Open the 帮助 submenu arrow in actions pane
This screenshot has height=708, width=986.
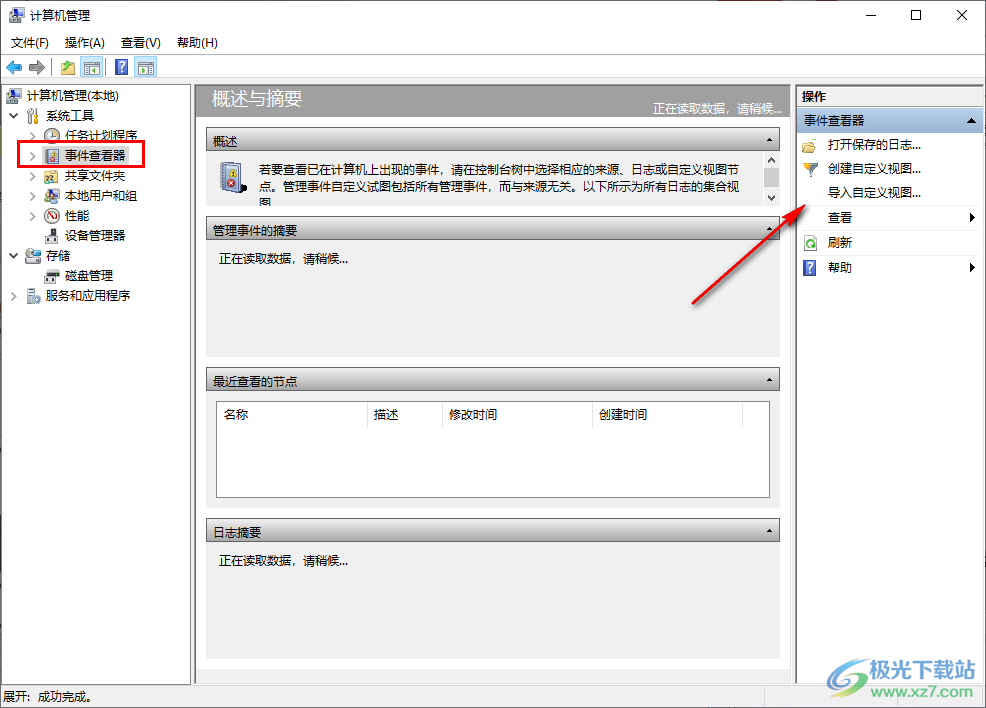972,268
